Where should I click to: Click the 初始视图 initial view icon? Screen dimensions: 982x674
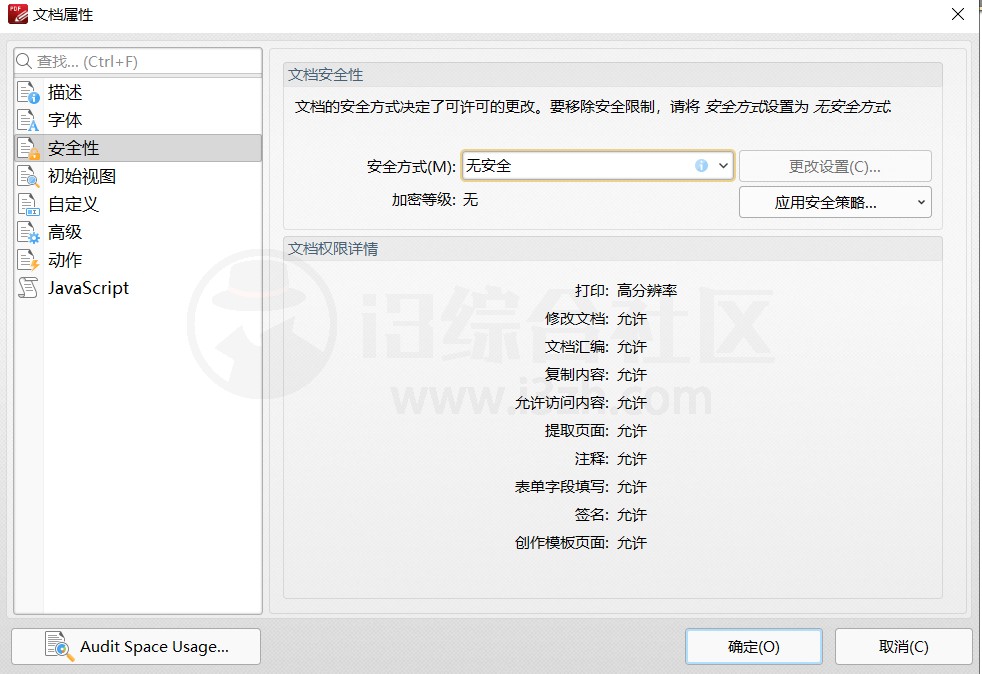28,177
